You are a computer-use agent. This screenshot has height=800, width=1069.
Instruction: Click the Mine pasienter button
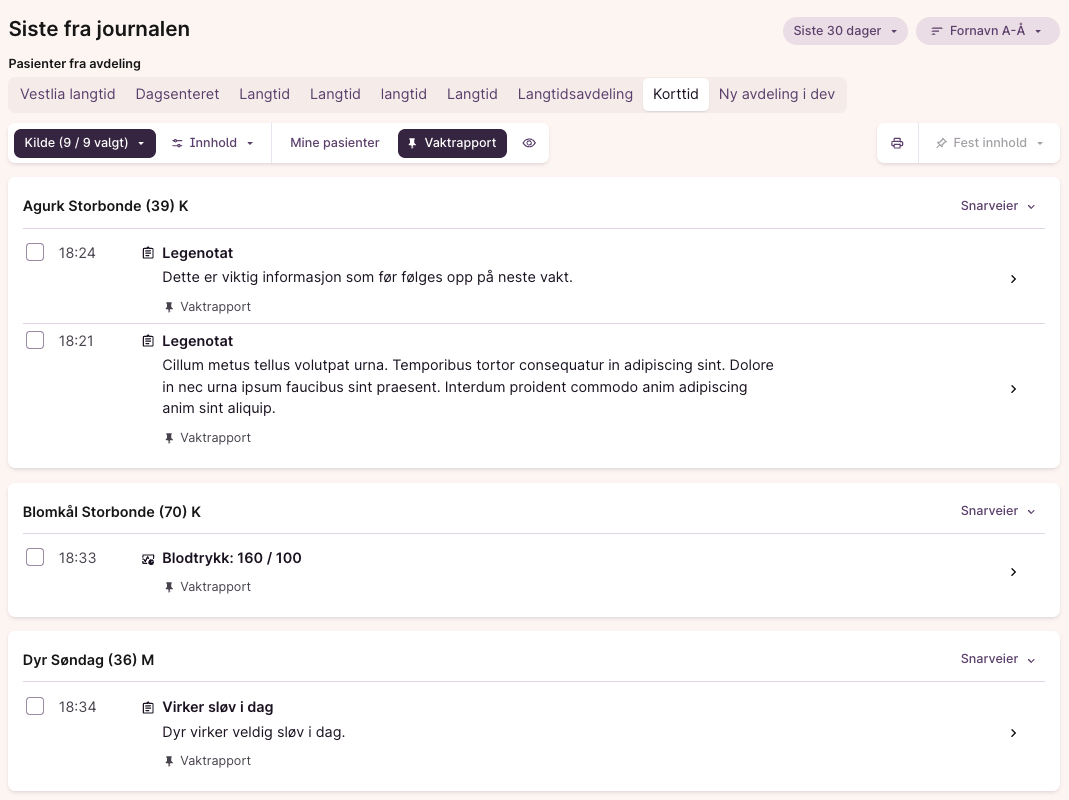334,143
